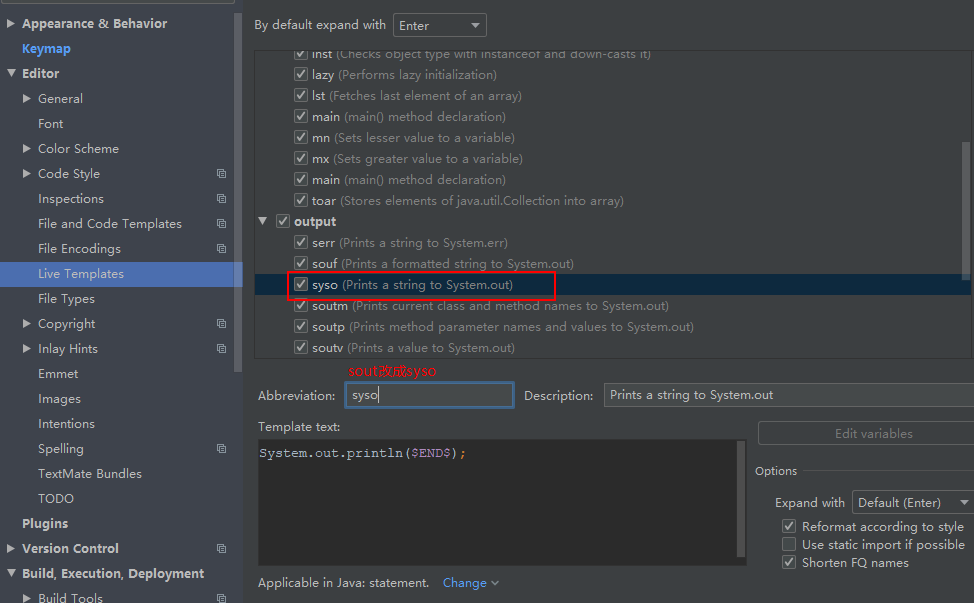
Task: Open File Types settings
Action: click(x=66, y=299)
